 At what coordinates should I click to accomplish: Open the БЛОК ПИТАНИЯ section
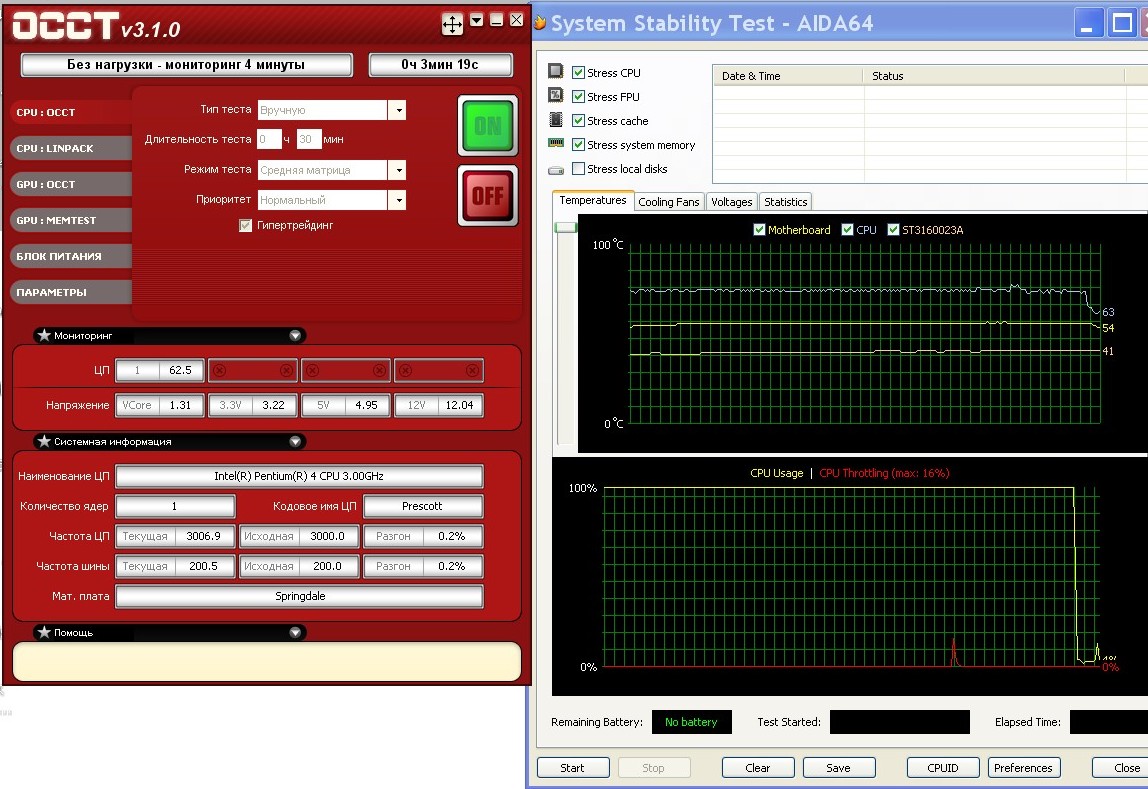(x=71, y=256)
